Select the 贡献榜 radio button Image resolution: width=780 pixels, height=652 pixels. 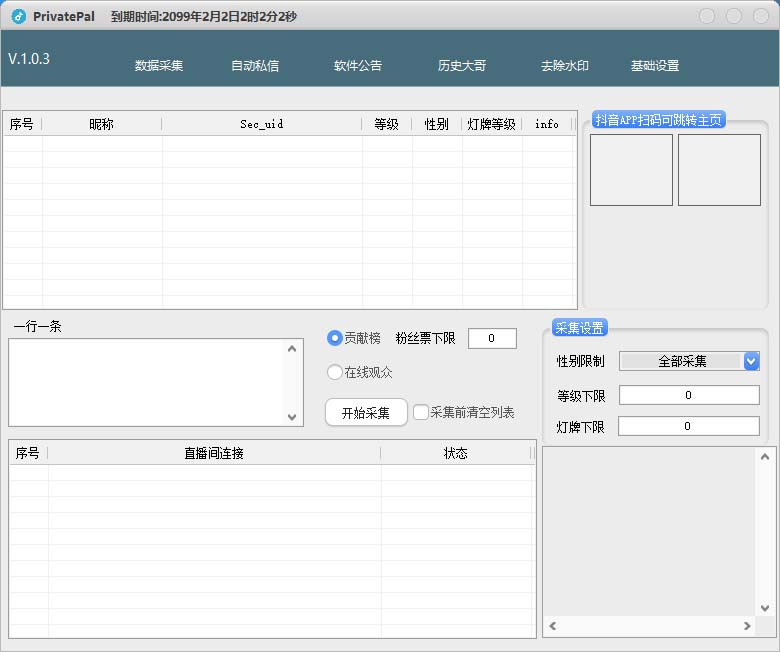click(335, 339)
